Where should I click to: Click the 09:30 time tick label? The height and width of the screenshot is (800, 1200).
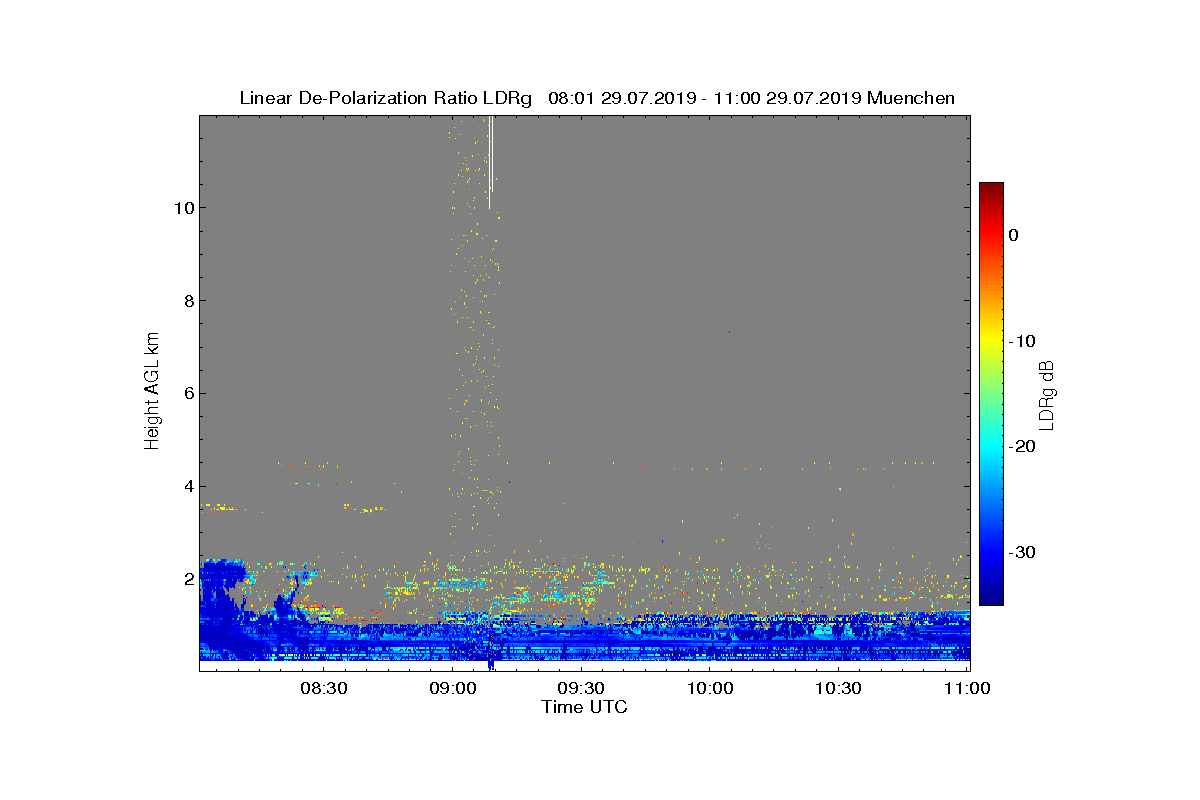pyautogui.click(x=581, y=689)
